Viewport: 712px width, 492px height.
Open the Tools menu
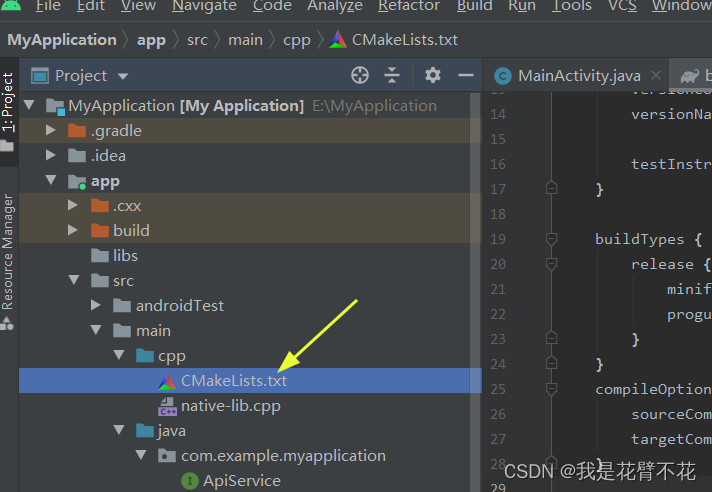click(571, 5)
